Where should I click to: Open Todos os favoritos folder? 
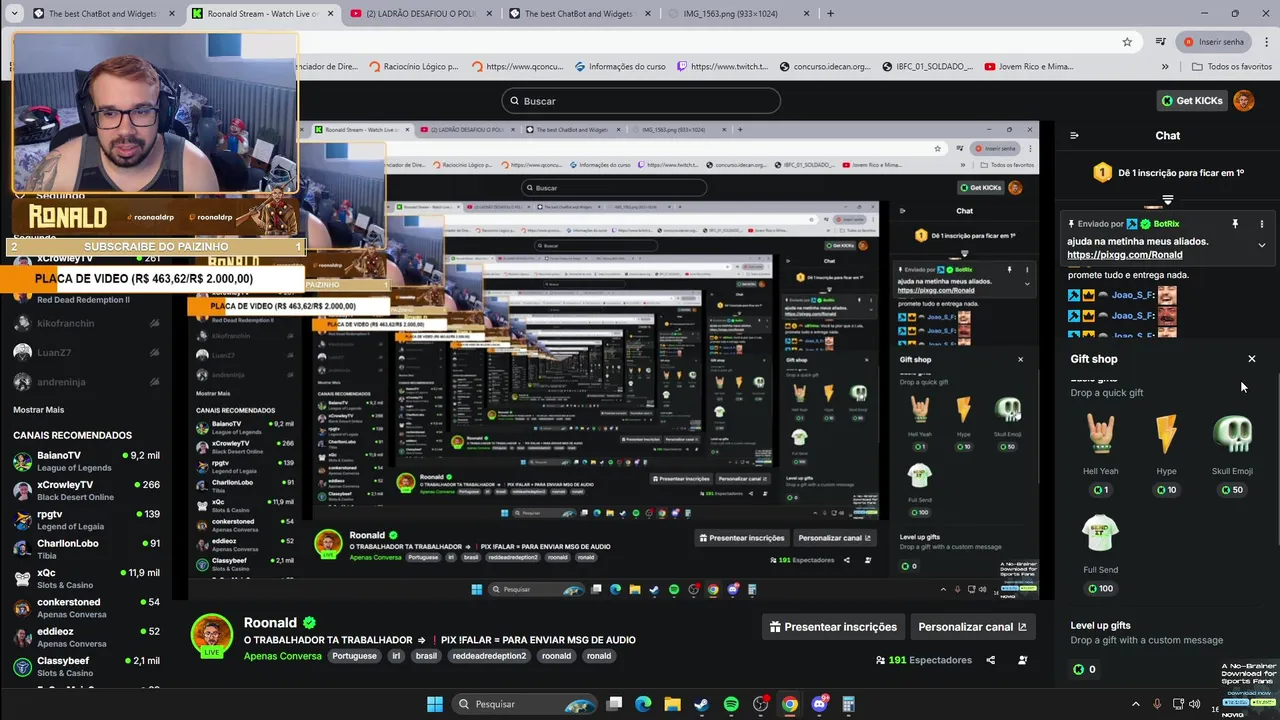coord(1232,67)
